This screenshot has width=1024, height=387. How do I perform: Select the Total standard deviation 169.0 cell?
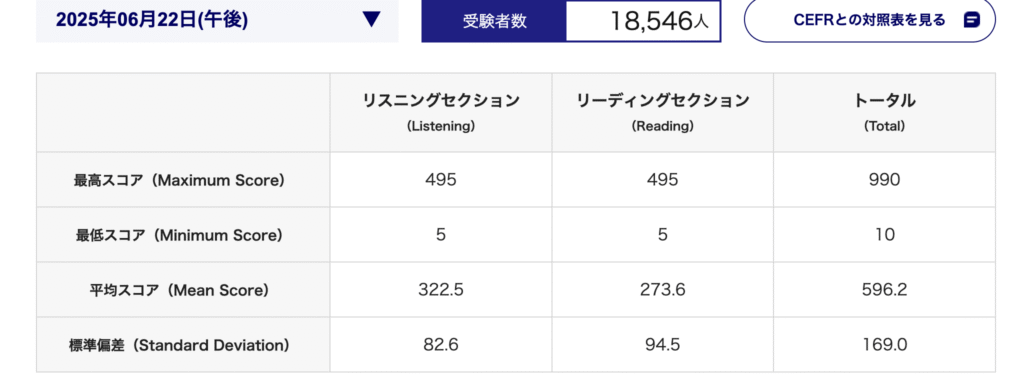(x=885, y=344)
